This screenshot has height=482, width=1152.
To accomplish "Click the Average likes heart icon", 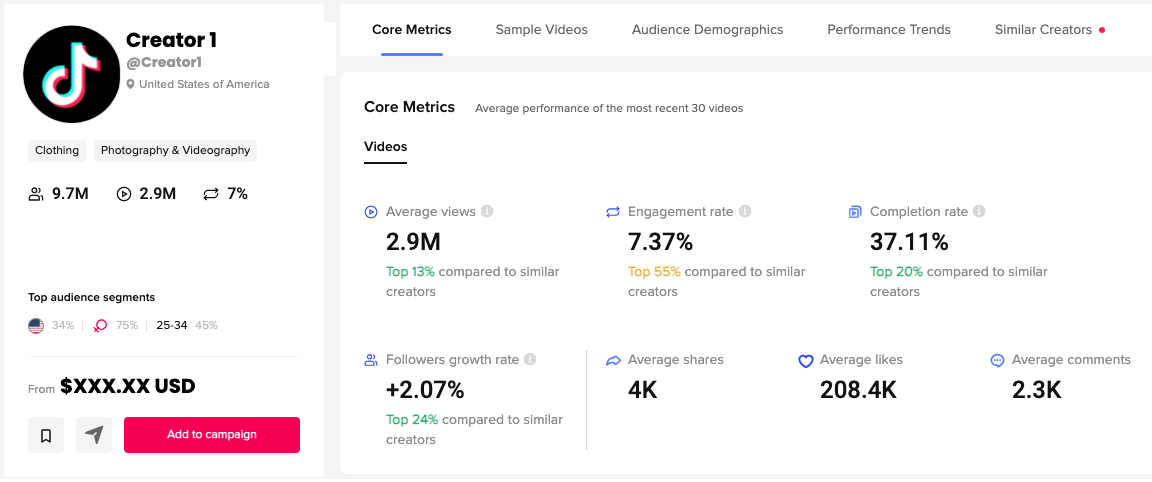I will point(806,361).
